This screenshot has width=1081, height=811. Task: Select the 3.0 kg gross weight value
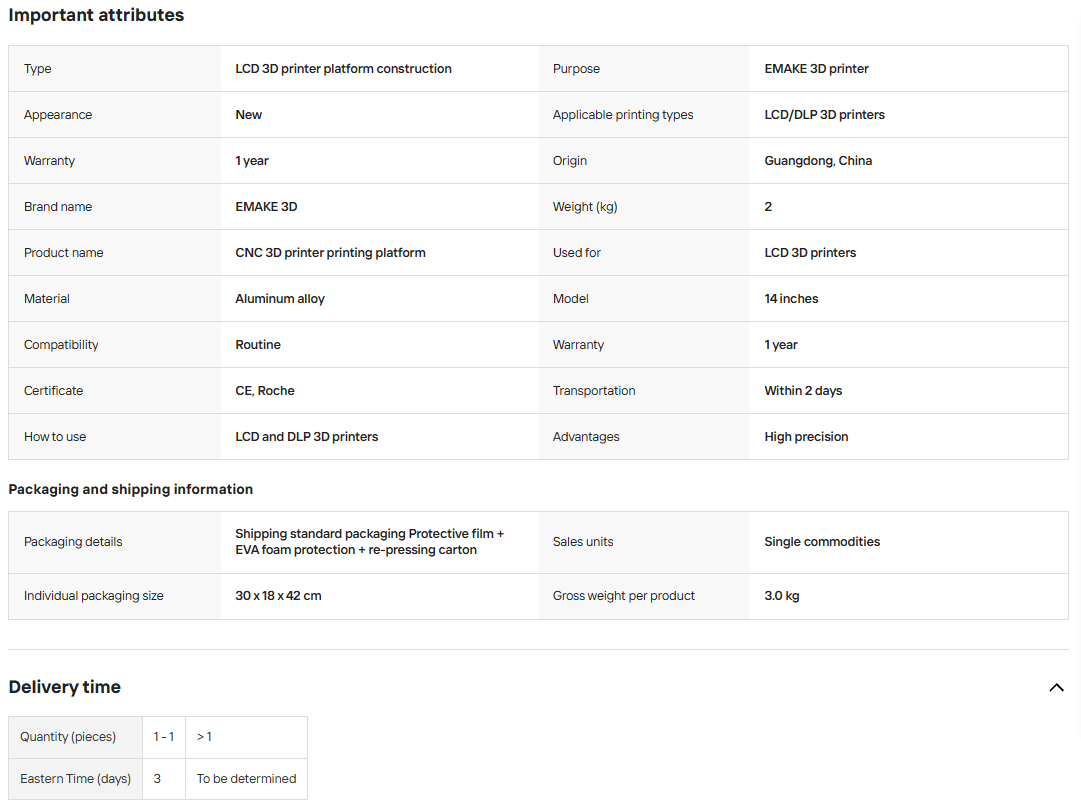[x=782, y=596]
